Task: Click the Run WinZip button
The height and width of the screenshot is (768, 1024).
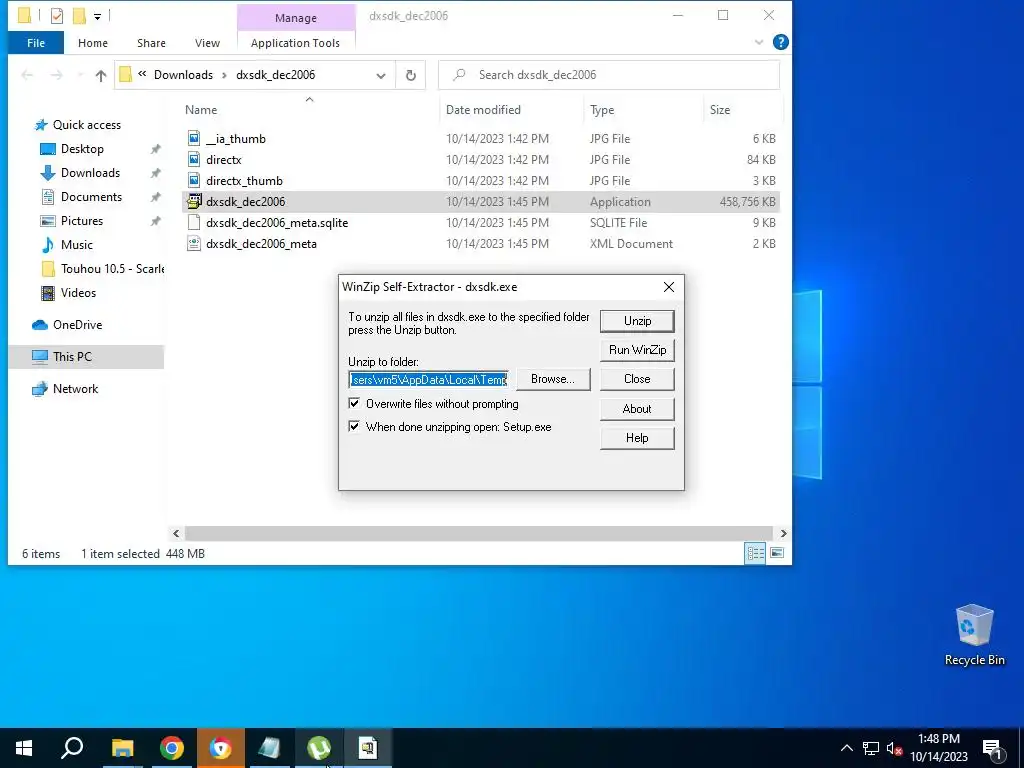Action: point(637,350)
